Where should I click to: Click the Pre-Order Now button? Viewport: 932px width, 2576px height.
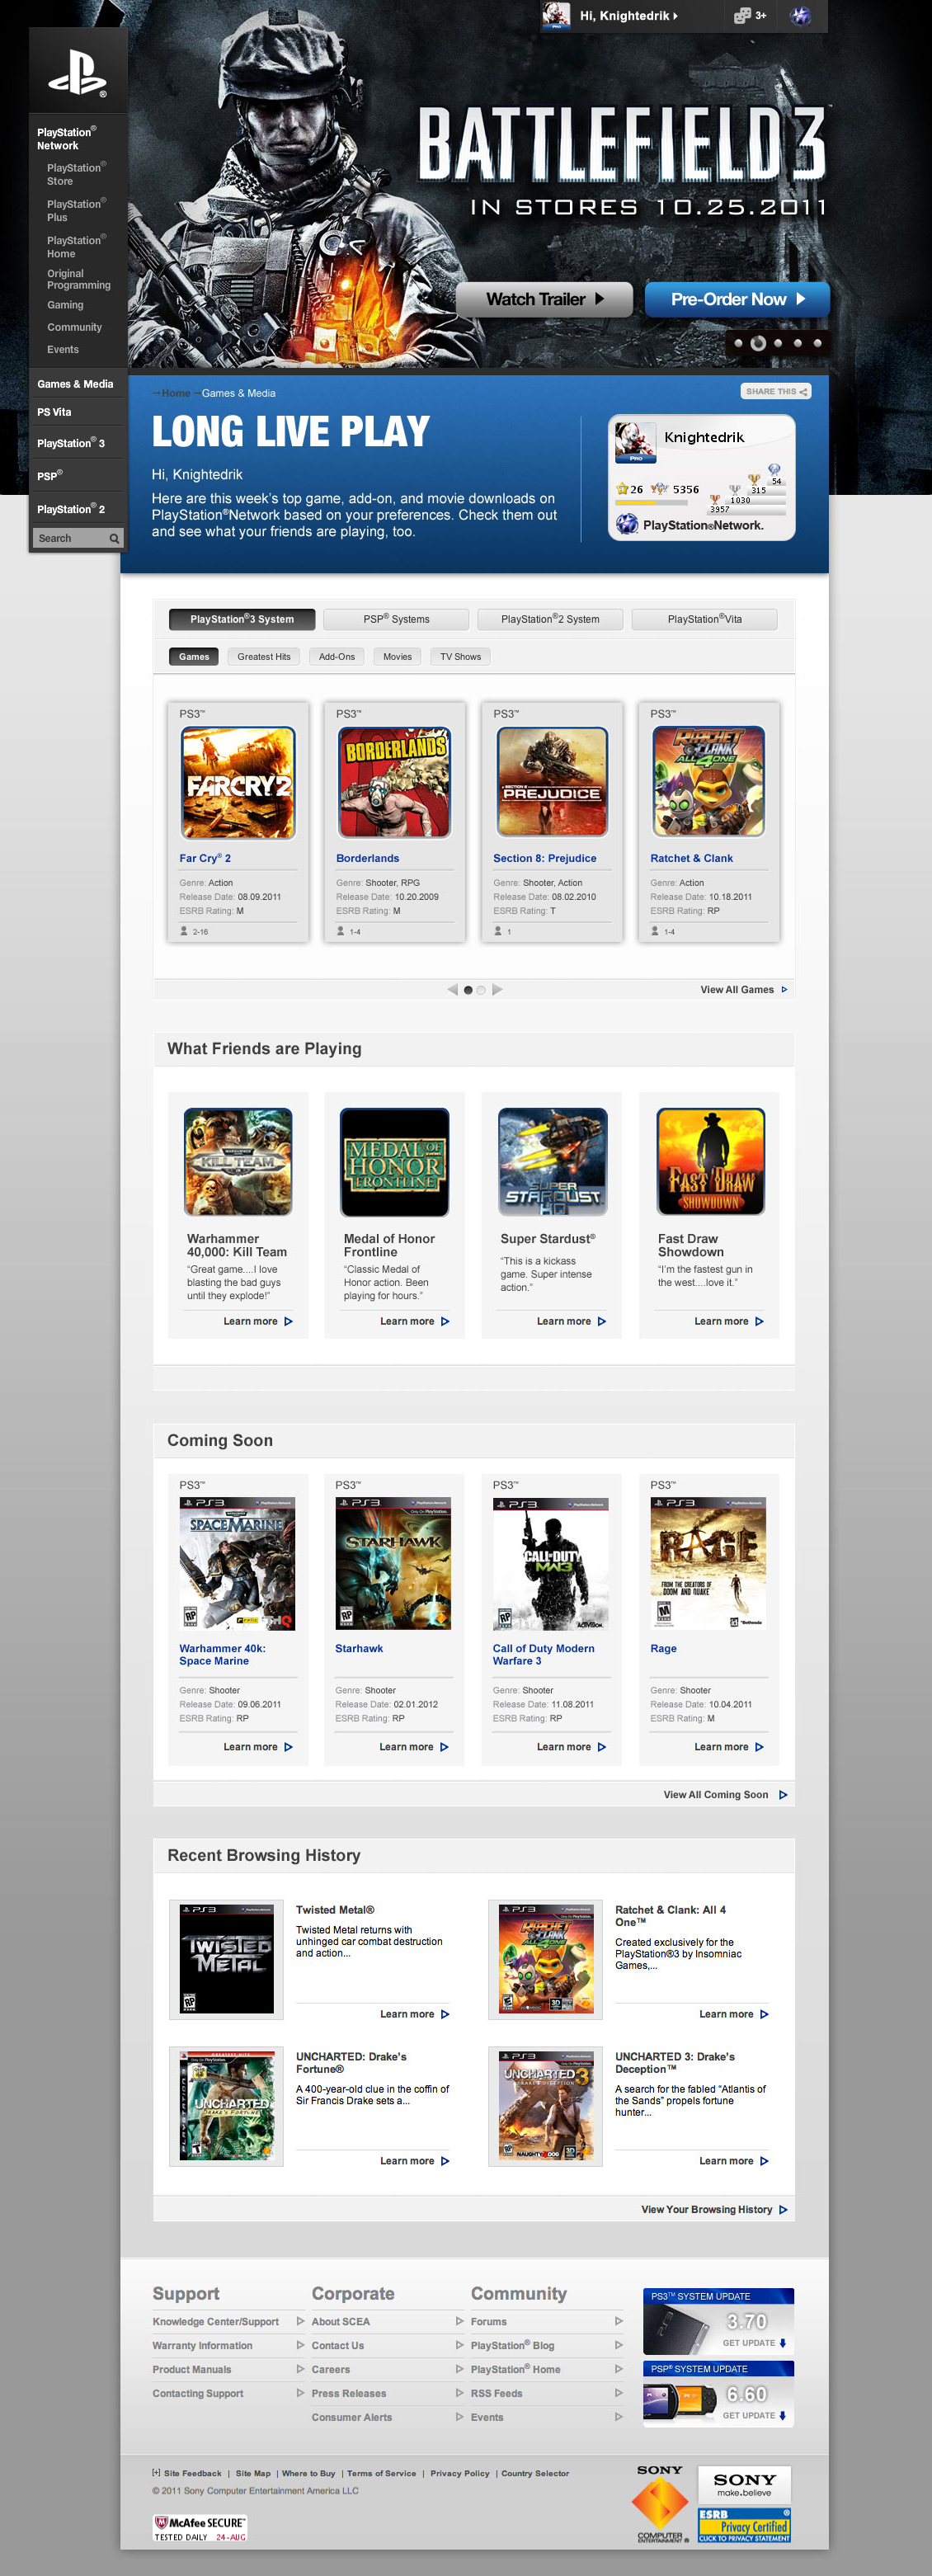pyautogui.click(x=737, y=299)
